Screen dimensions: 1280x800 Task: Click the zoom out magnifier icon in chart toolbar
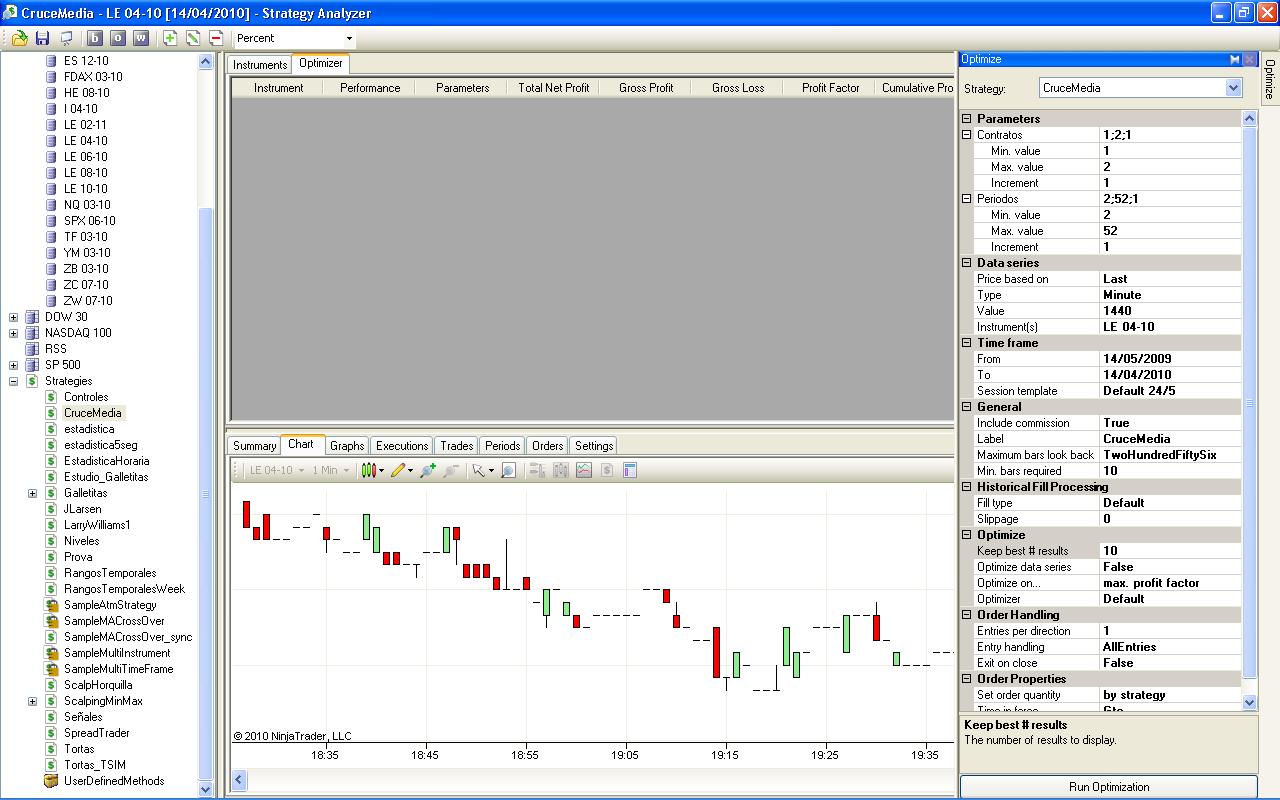451,470
